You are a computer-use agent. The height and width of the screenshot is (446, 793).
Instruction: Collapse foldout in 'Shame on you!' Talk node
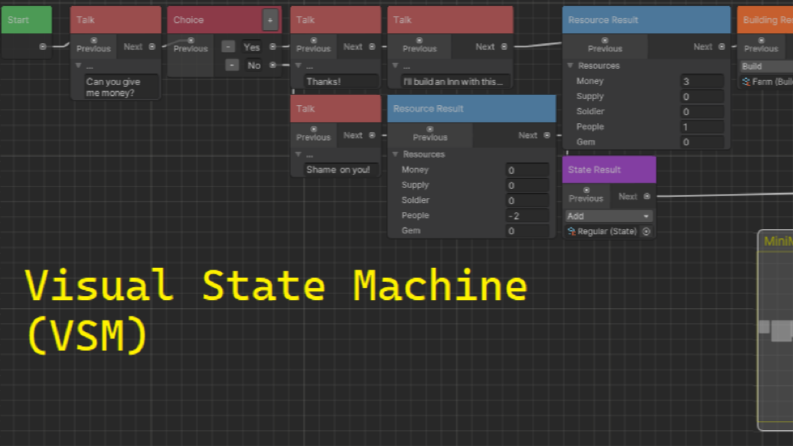pos(298,154)
